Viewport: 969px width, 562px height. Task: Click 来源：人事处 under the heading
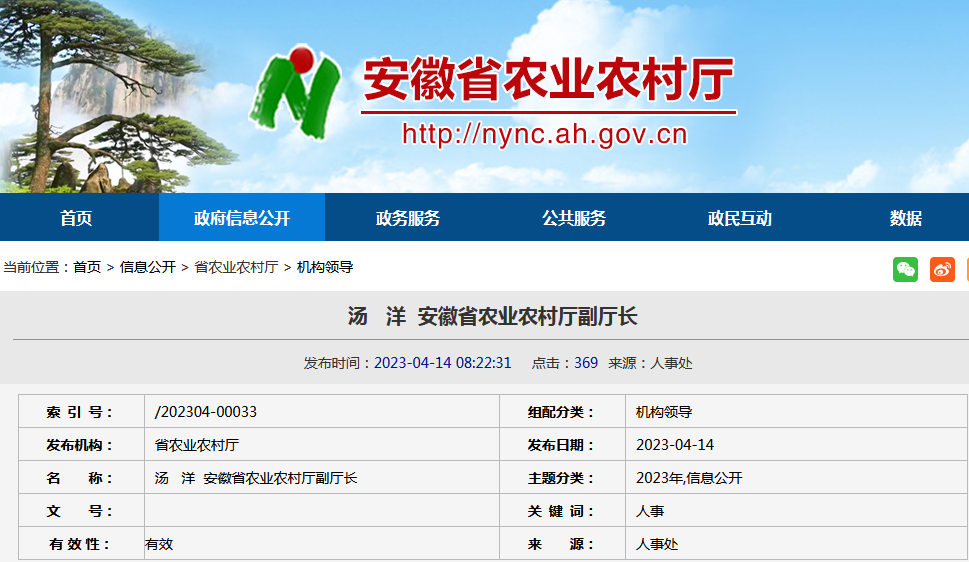tap(650, 363)
